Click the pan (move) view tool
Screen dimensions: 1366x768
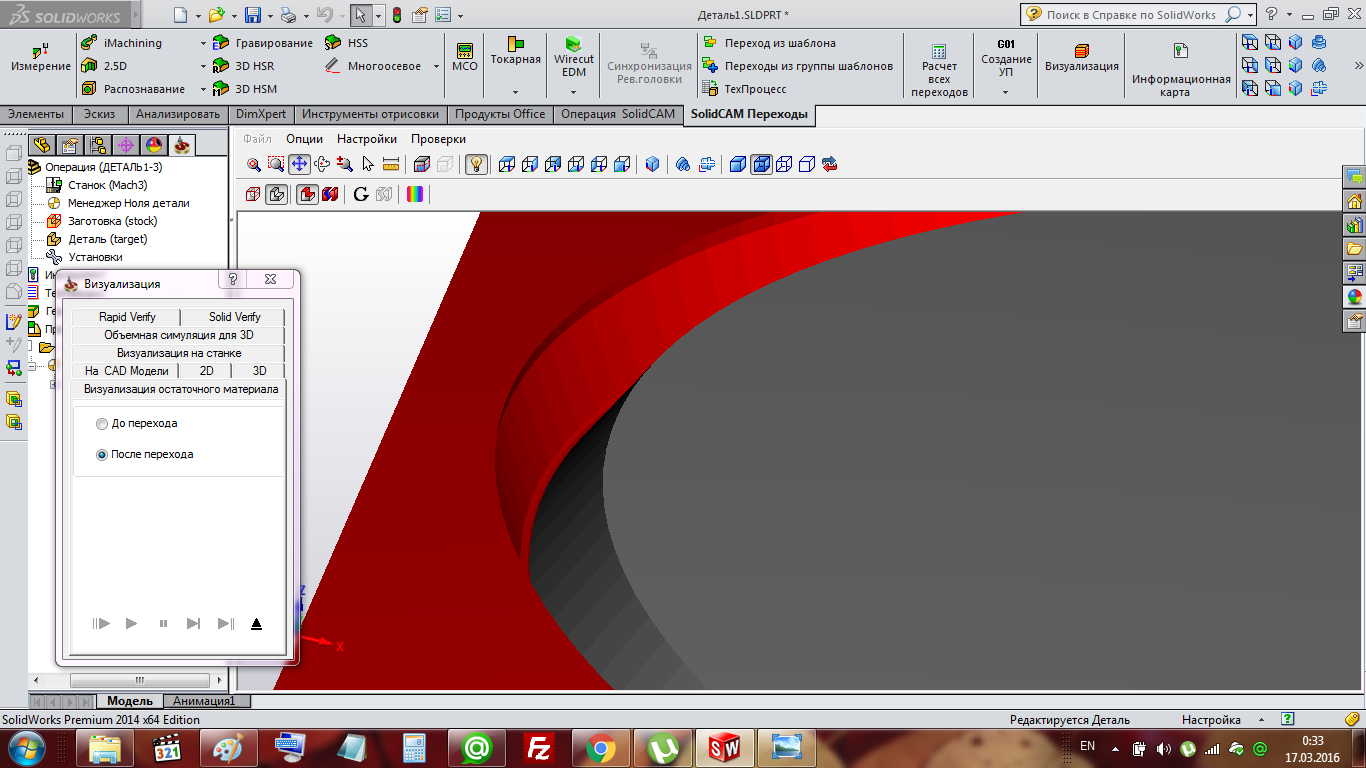pos(299,165)
